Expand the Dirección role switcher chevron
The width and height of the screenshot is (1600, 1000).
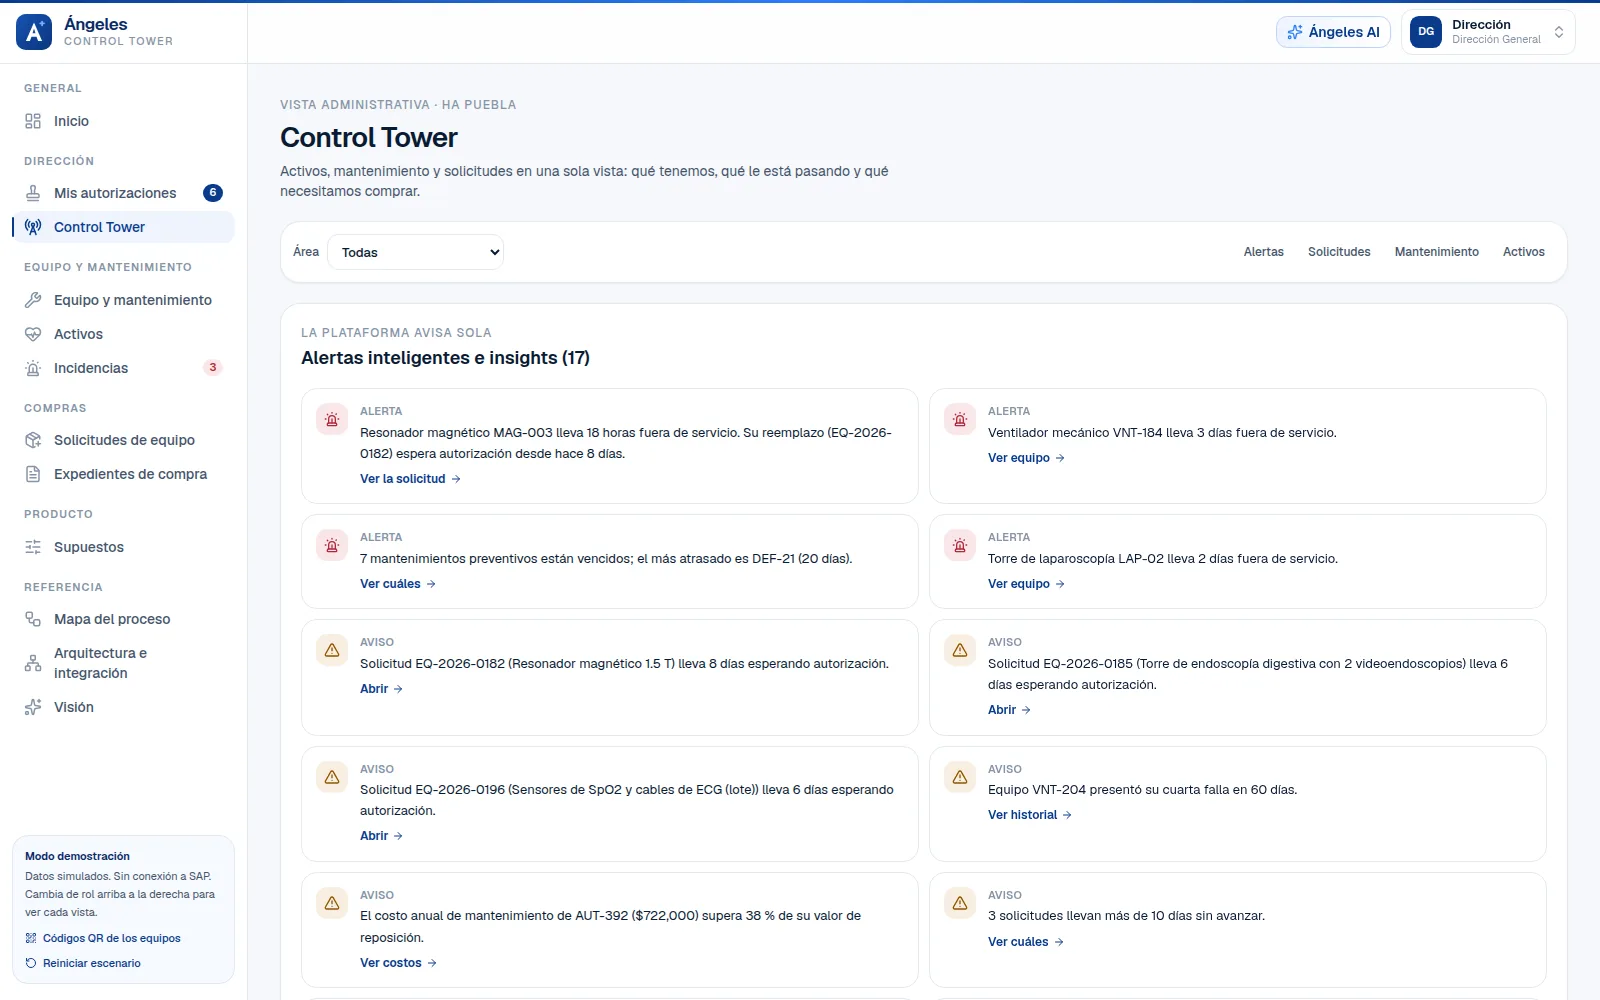tap(1559, 32)
